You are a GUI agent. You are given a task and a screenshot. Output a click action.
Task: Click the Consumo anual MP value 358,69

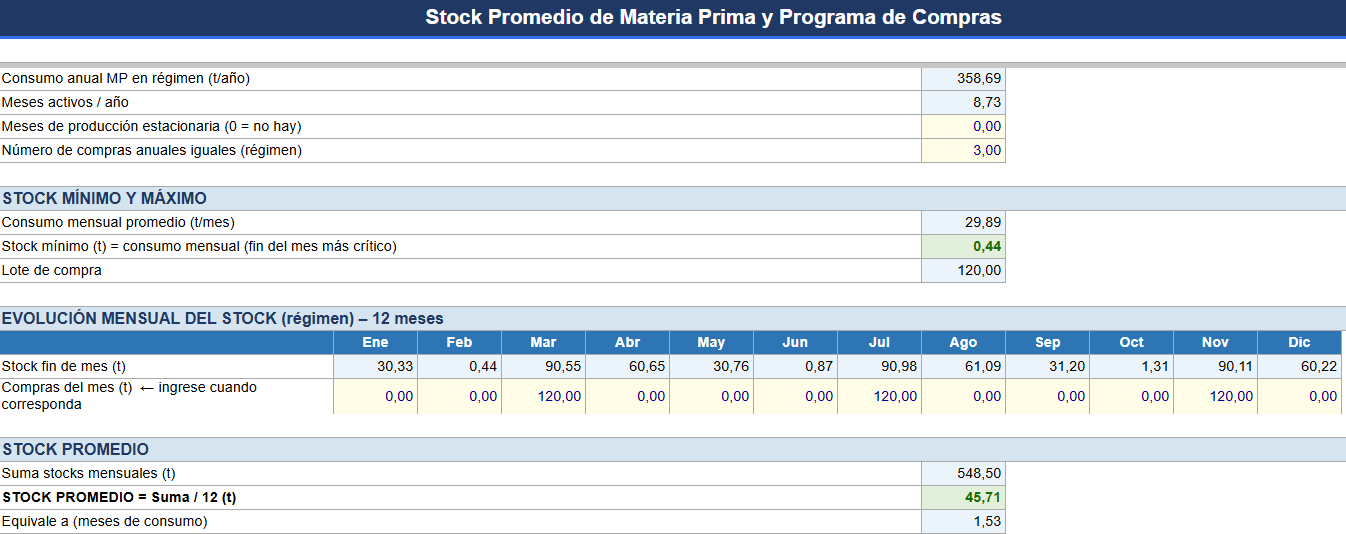tap(963, 79)
